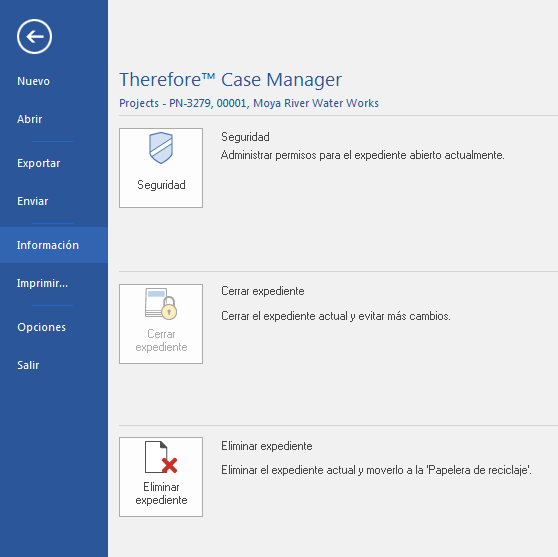Screen dimensions: 558x557
Task: Select Abrir in the sidebar
Action: click(30, 119)
